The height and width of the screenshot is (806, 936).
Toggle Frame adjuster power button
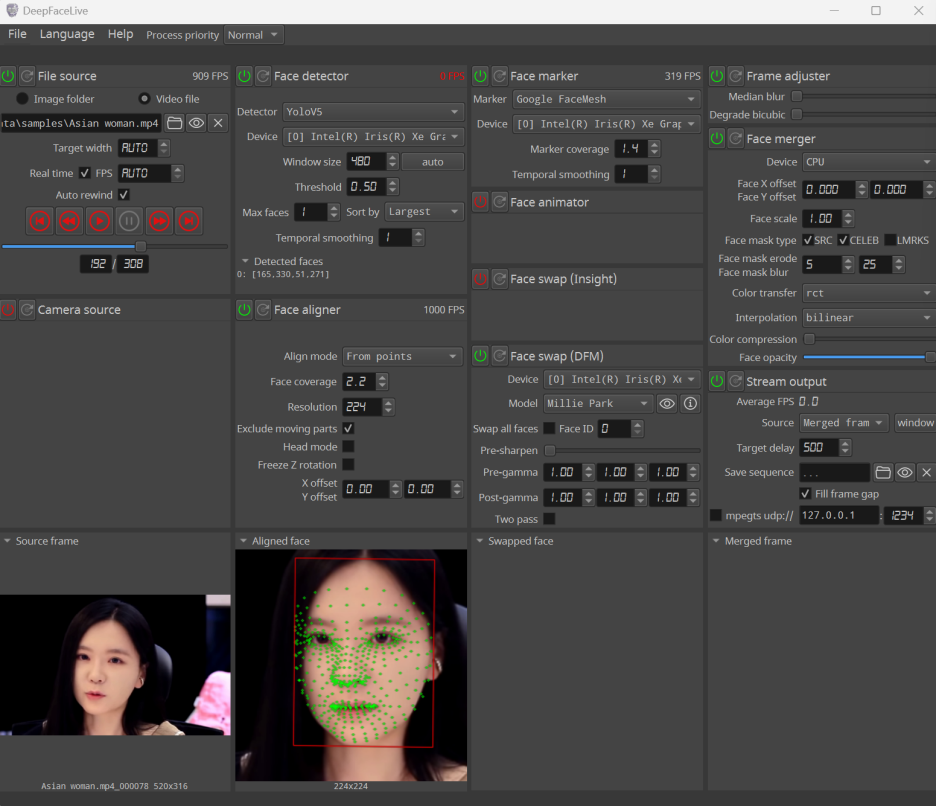click(x=717, y=76)
